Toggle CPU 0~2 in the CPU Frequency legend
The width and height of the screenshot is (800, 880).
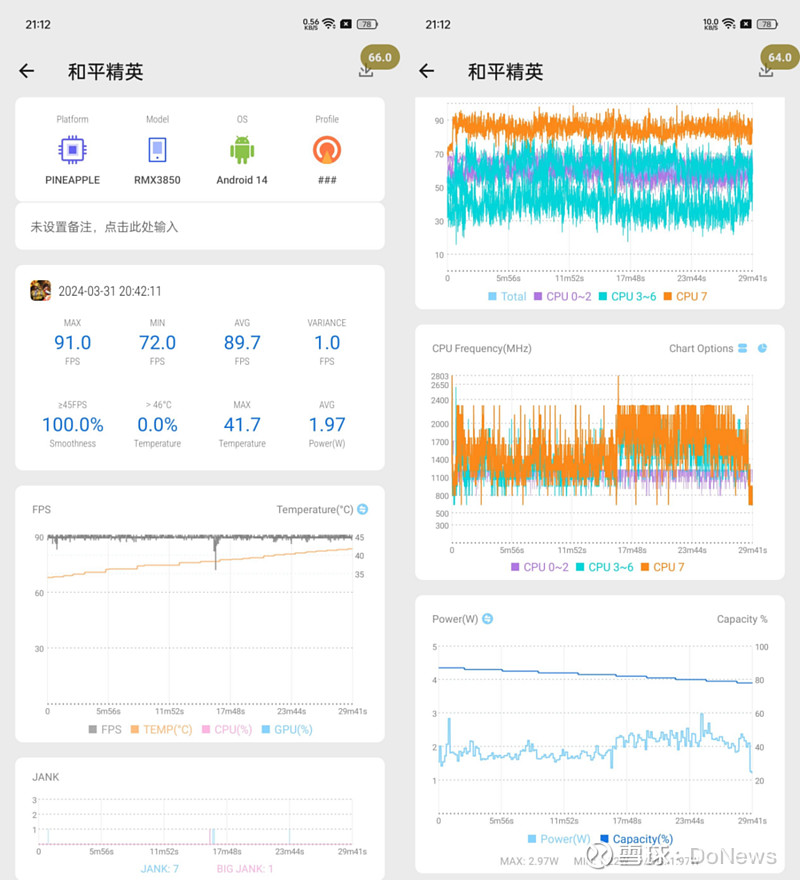540,567
